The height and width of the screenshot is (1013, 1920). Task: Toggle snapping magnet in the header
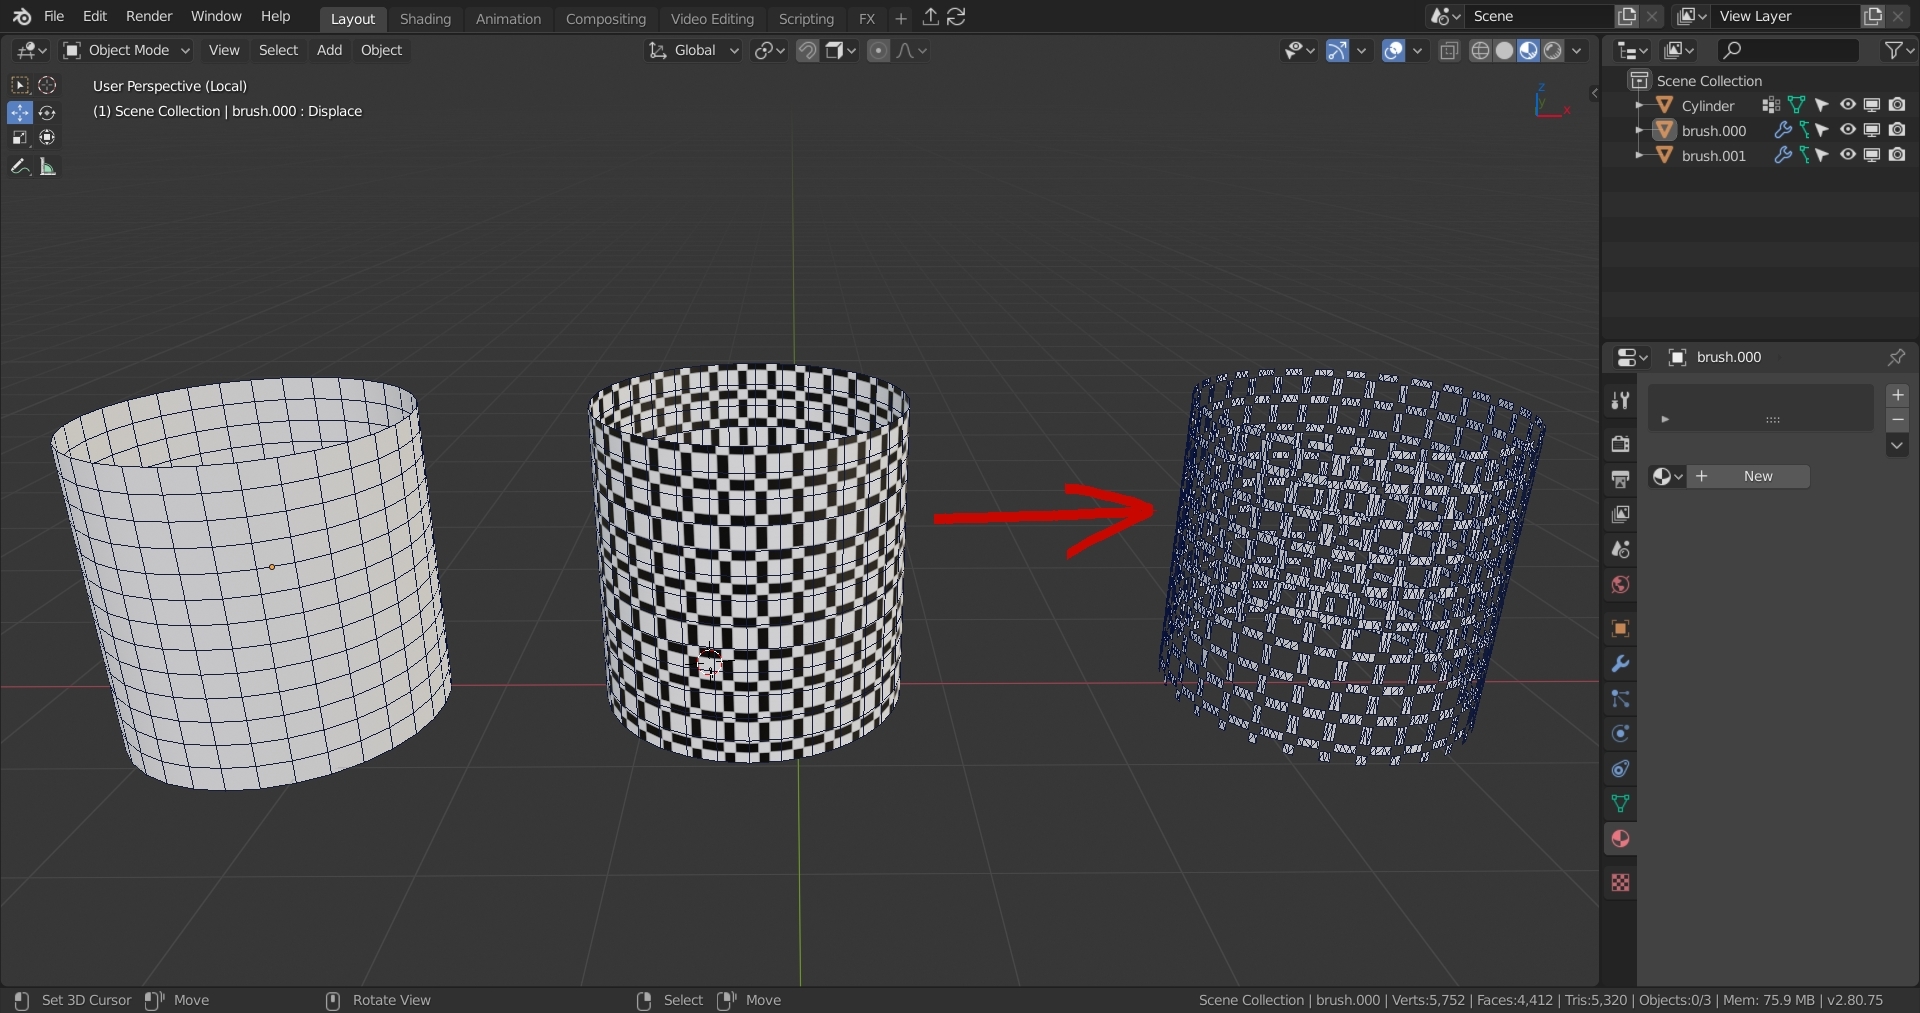807,51
